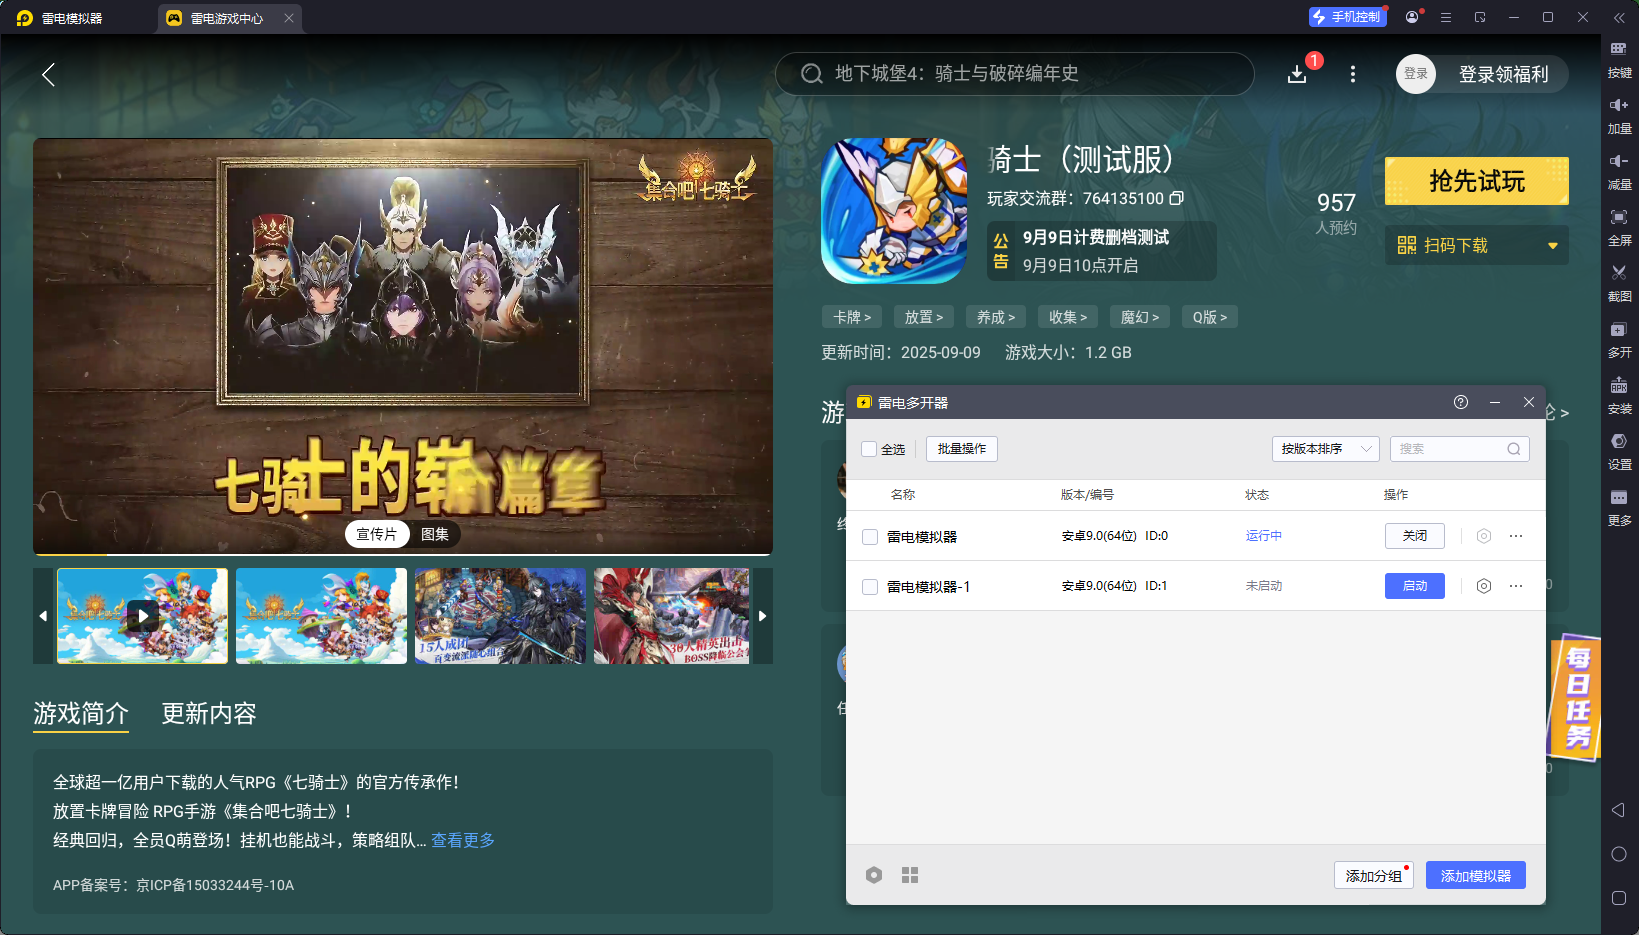Viewport: 1639px width, 935px height.
Task: Focus the game search box at top
Action: (1015, 74)
